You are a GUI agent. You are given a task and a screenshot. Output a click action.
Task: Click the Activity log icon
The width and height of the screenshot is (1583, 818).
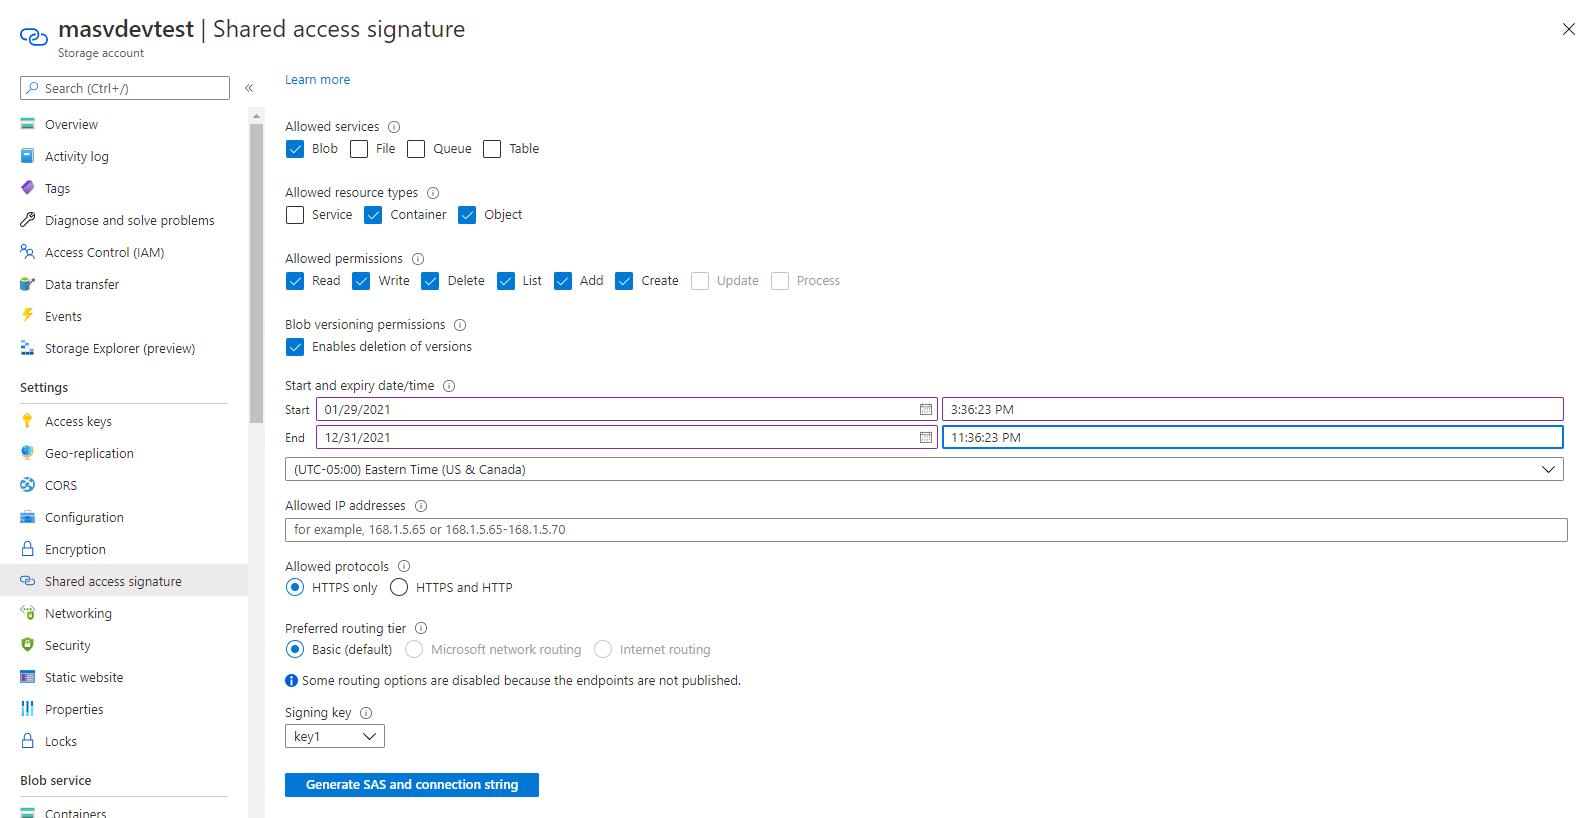click(x=28, y=156)
